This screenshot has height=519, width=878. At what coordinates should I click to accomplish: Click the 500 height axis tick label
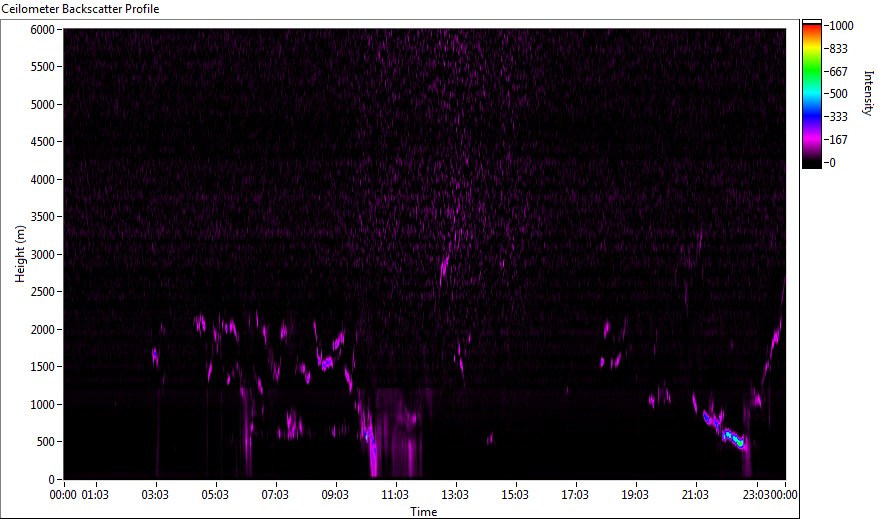coord(45,442)
